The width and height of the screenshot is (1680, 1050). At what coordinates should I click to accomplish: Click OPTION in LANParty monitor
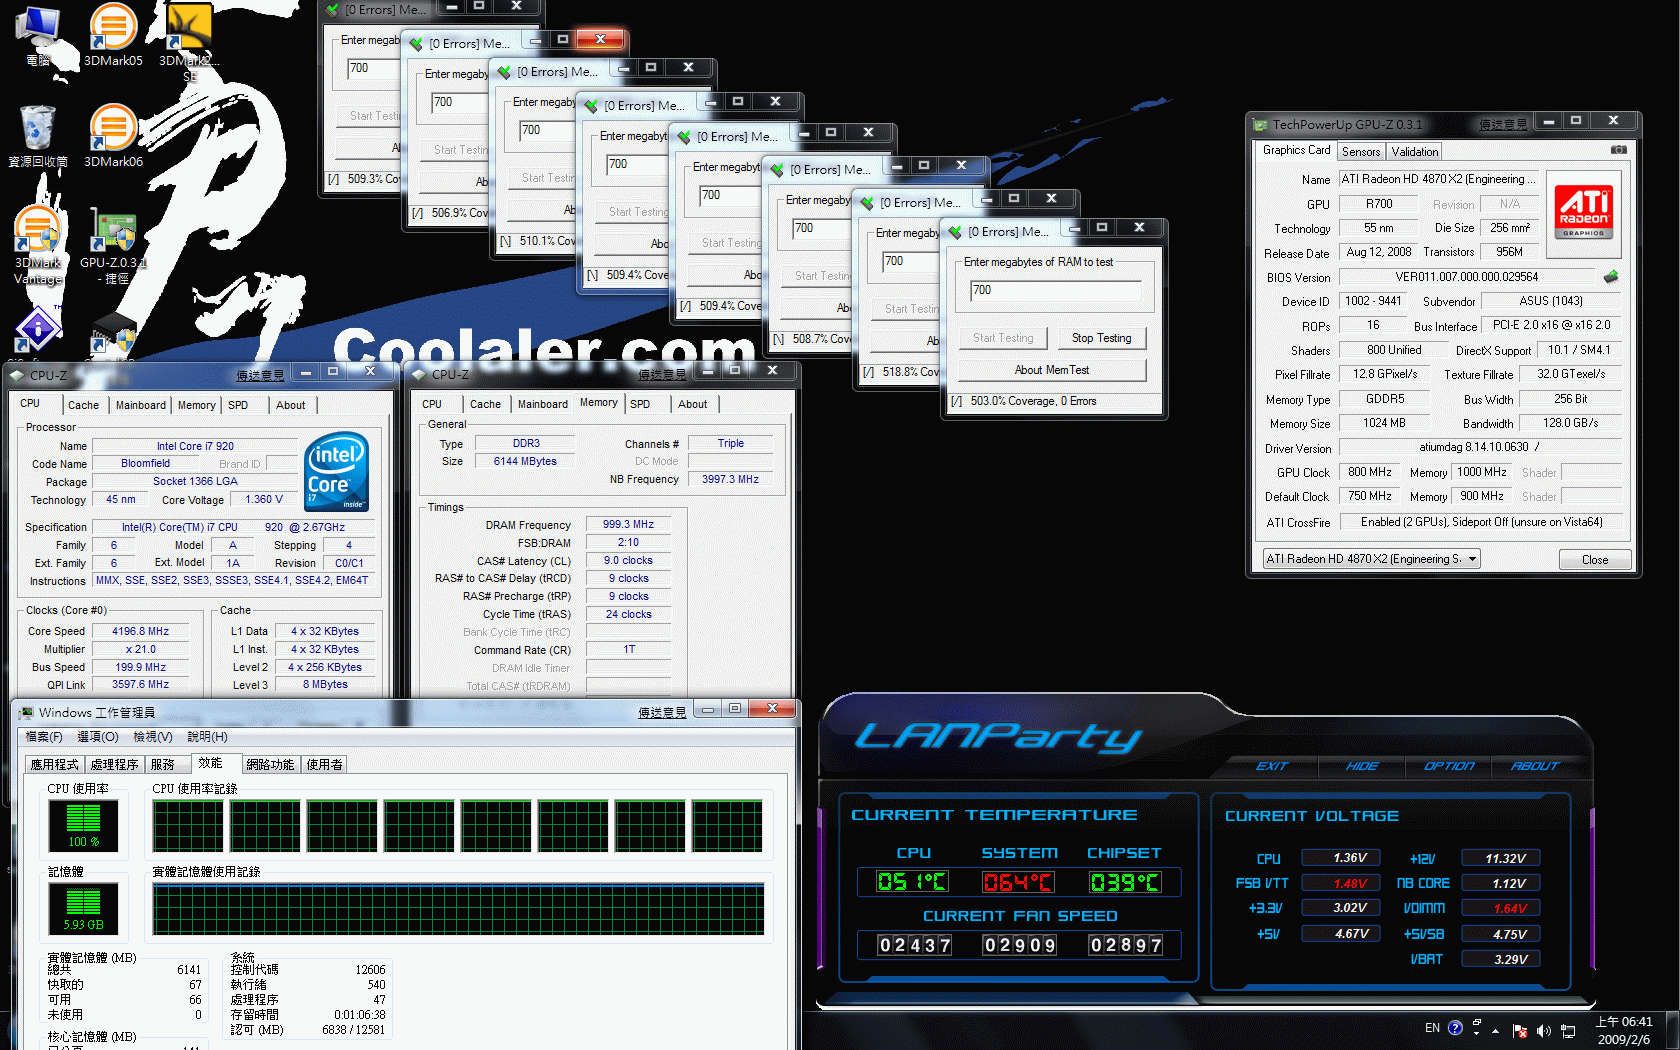(1449, 766)
